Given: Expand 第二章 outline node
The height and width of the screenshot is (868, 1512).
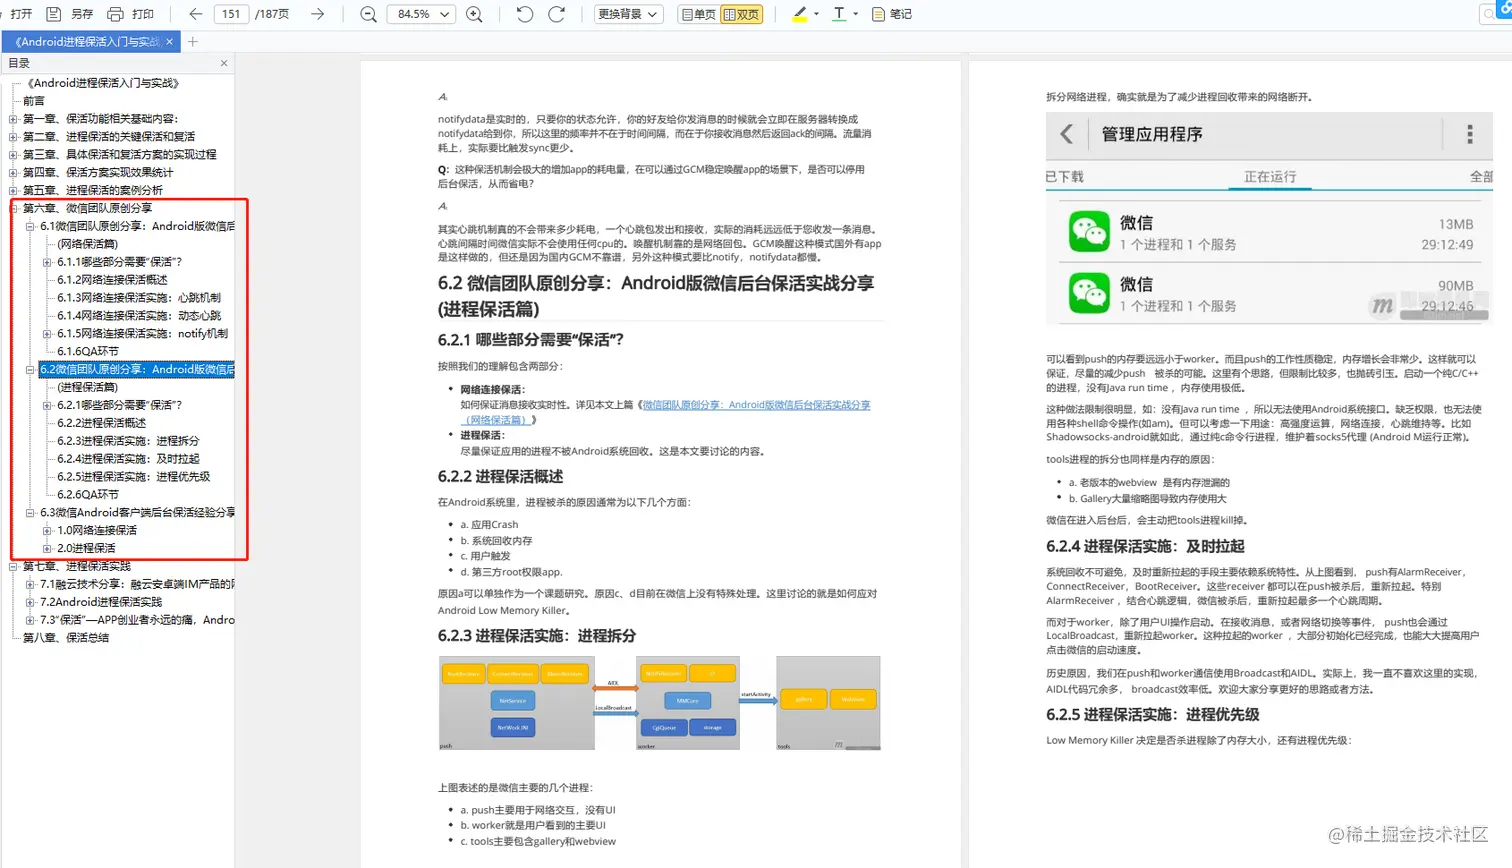Looking at the screenshot, I should tap(13, 137).
